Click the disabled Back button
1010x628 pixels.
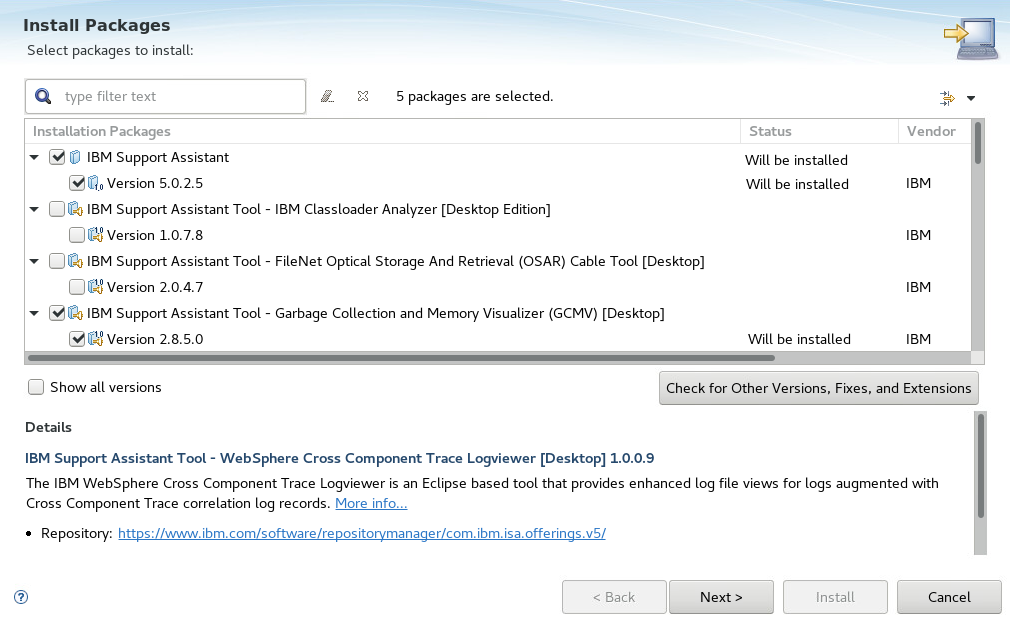tap(614, 597)
